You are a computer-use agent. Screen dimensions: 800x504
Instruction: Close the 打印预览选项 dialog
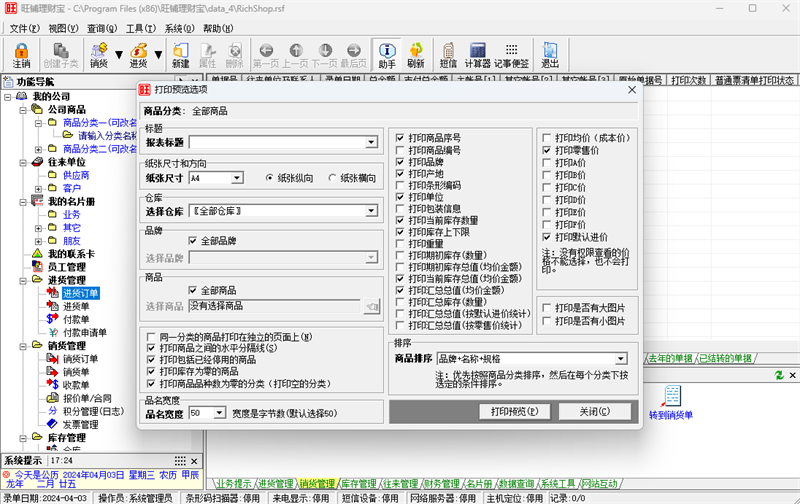[x=632, y=90]
